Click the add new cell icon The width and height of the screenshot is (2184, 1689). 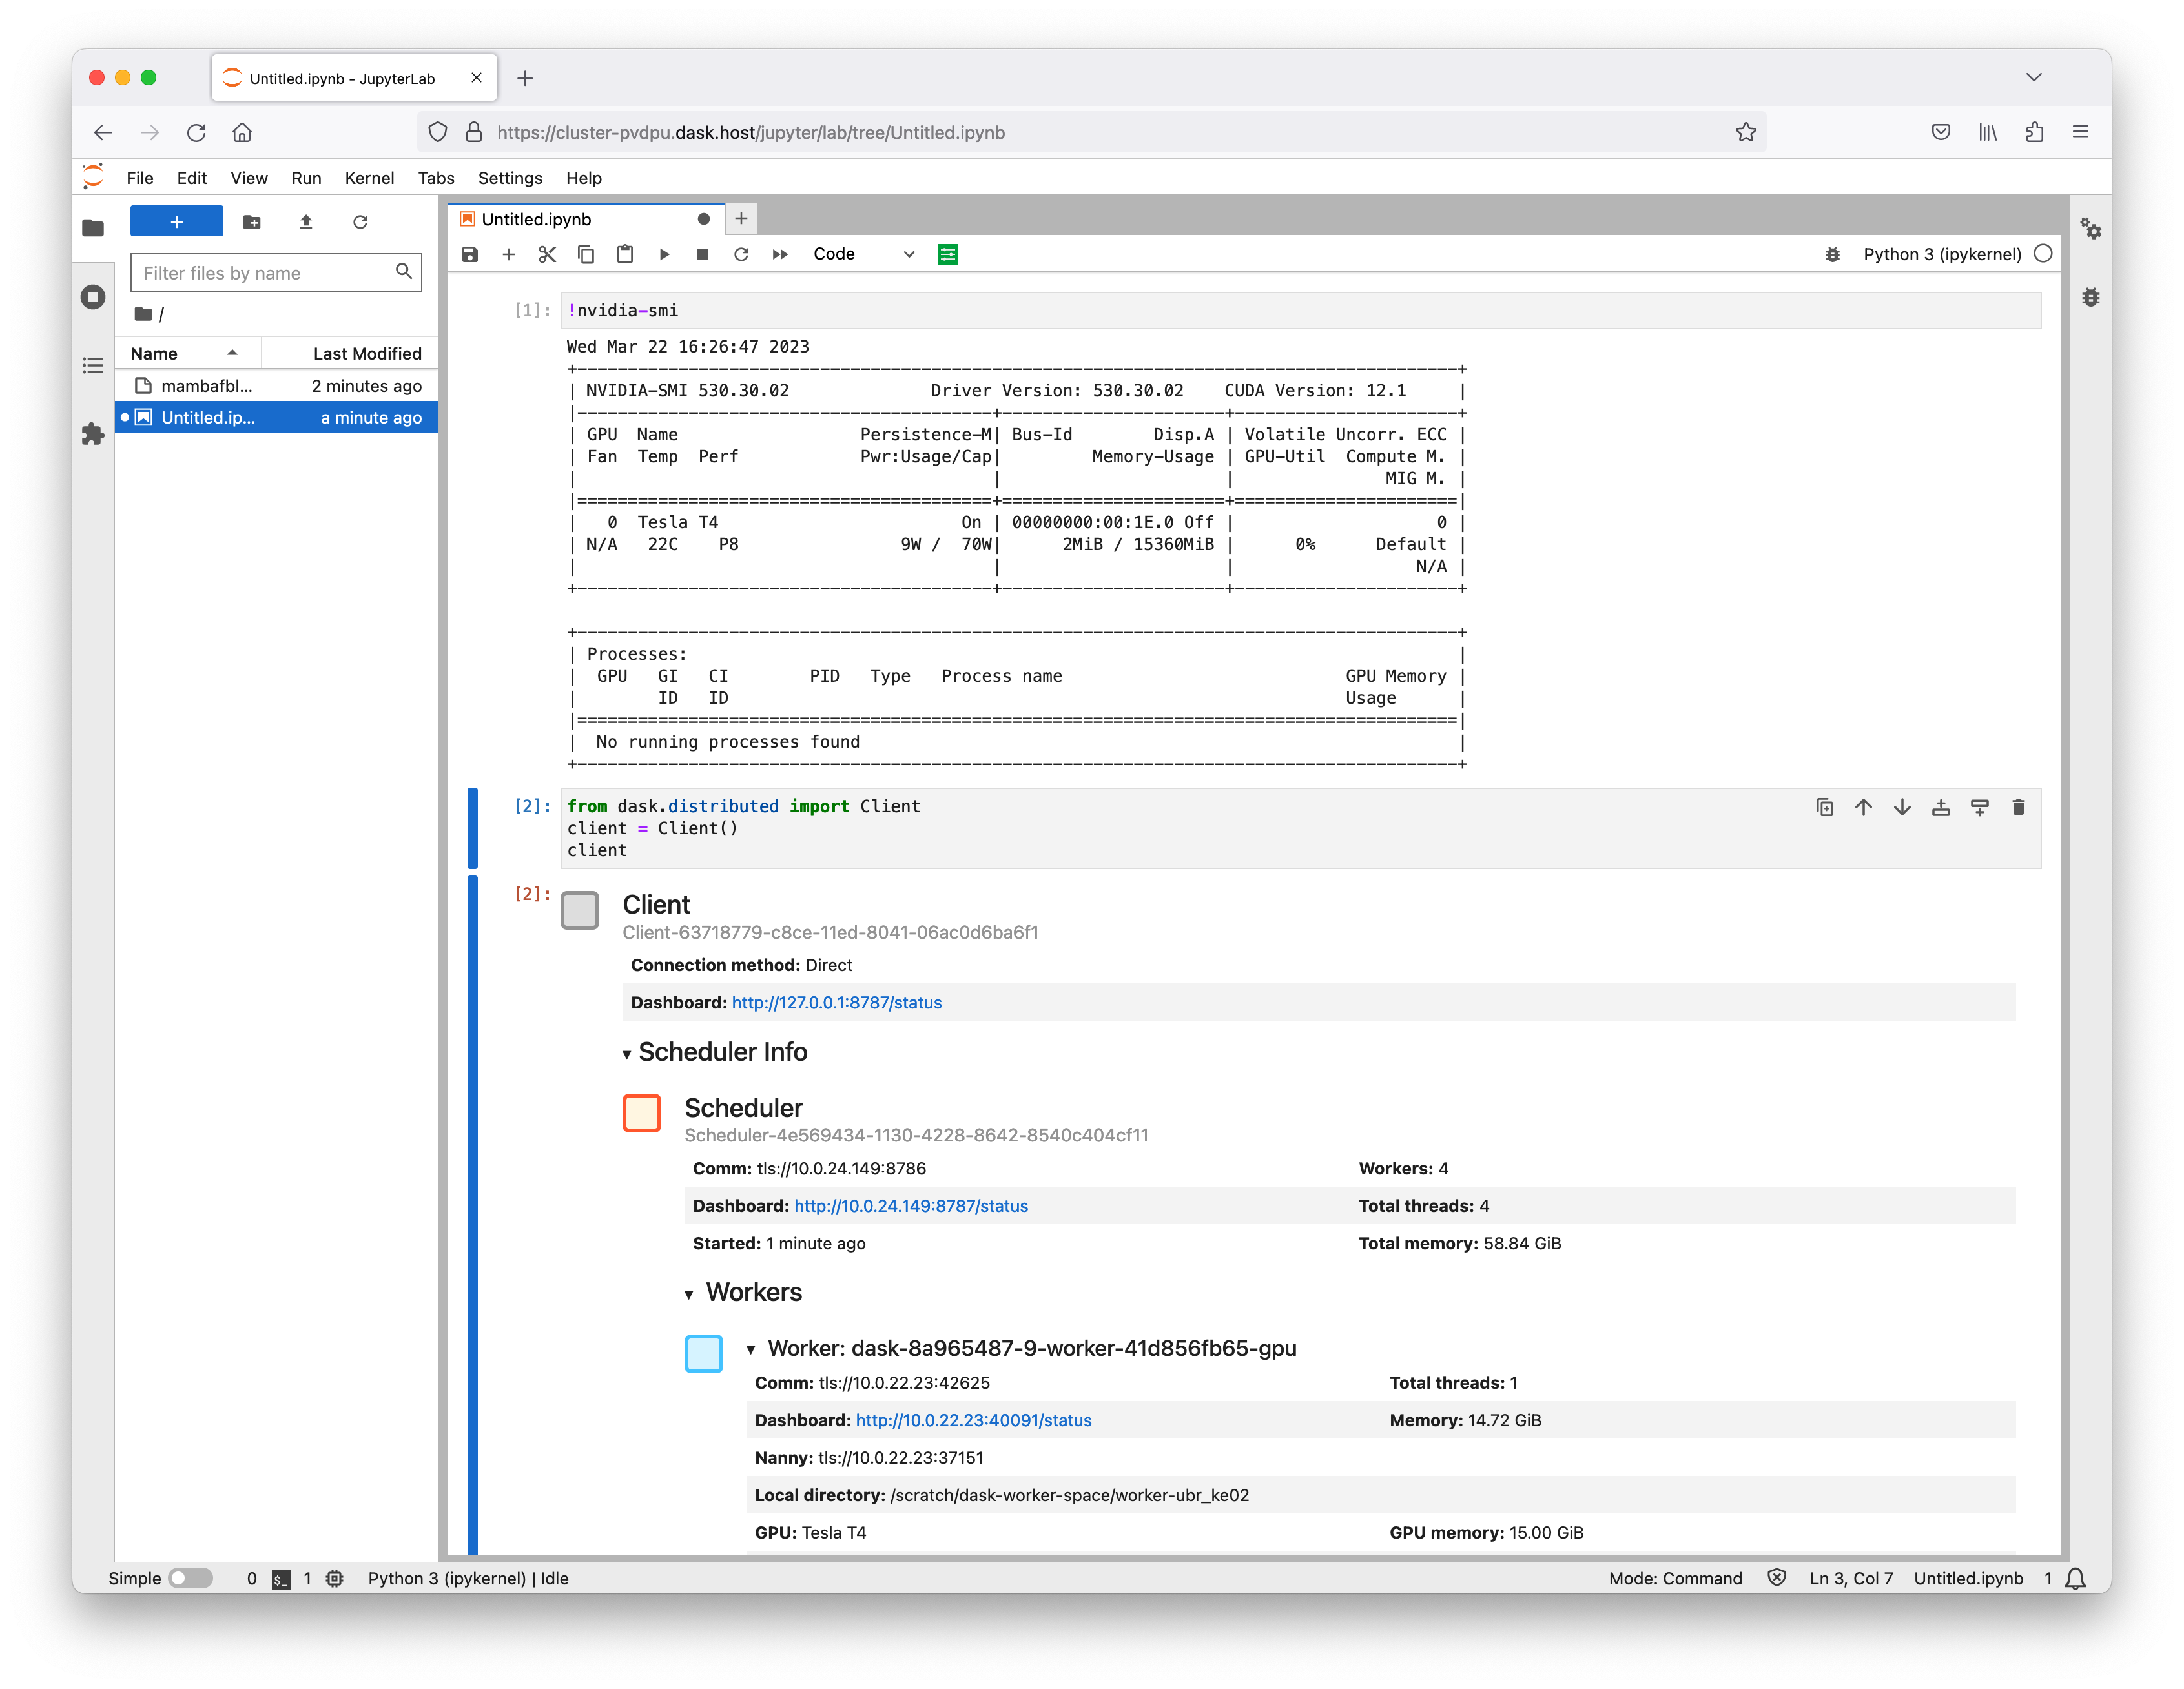(509, 254)
